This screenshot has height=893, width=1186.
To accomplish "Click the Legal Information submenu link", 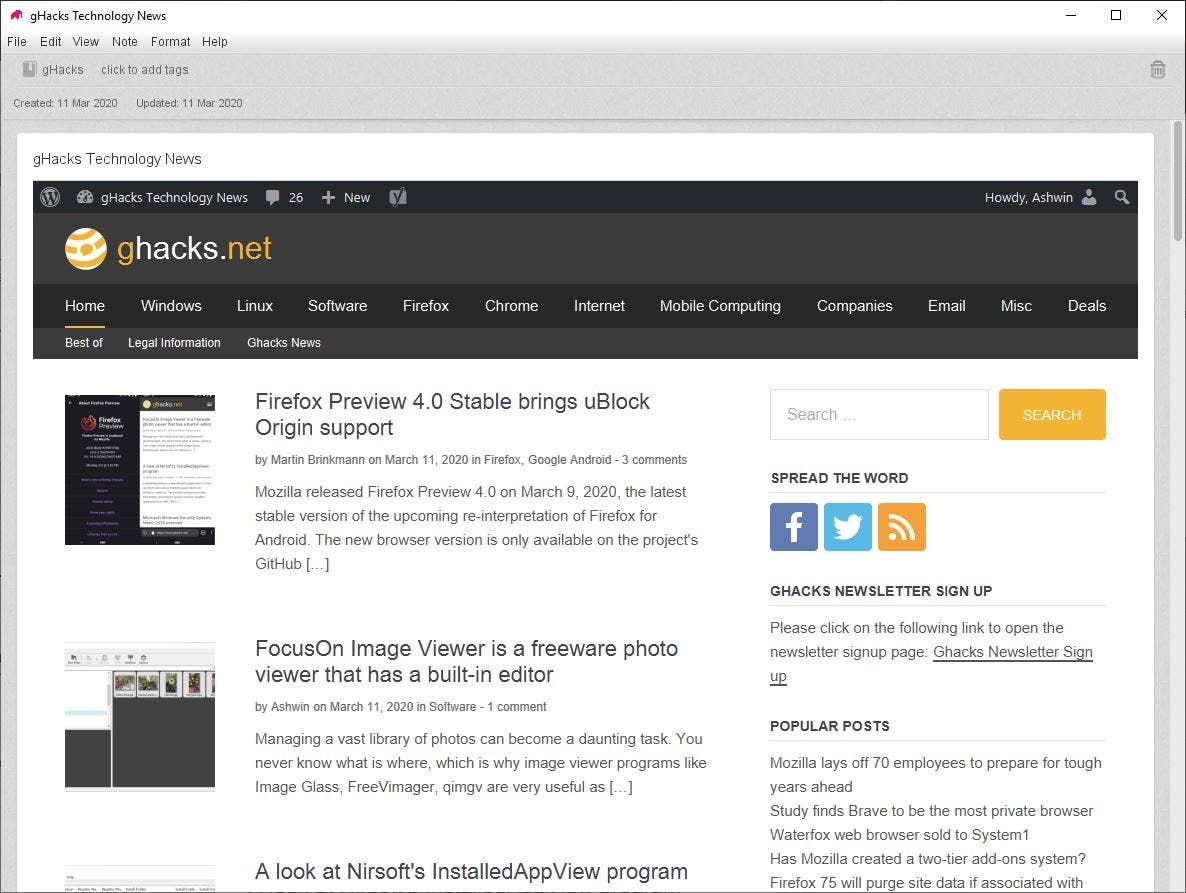I will pyautogui.click(x=174, y=343).
